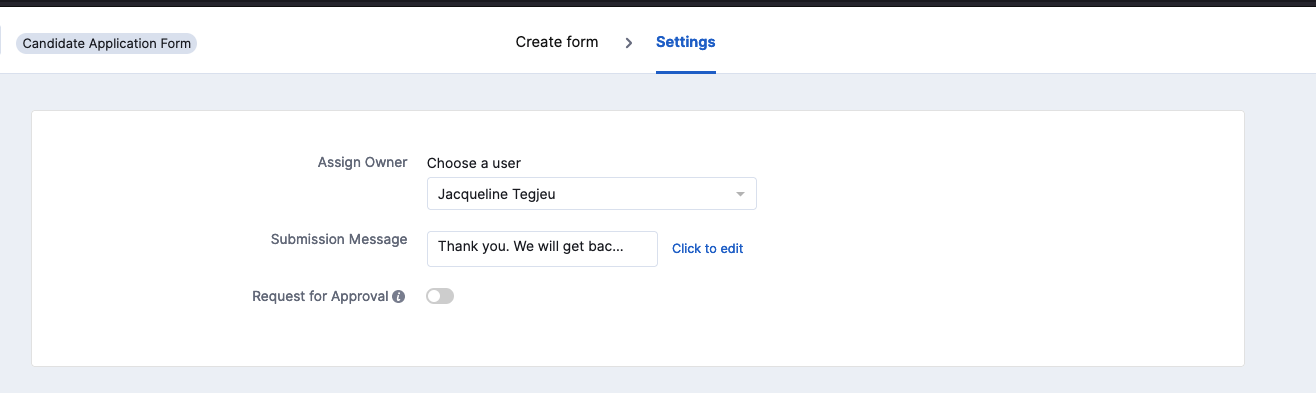Viewport: 1316px width, 393px height.
Task: Select the Settings tab
Action: tap(686, 42)
